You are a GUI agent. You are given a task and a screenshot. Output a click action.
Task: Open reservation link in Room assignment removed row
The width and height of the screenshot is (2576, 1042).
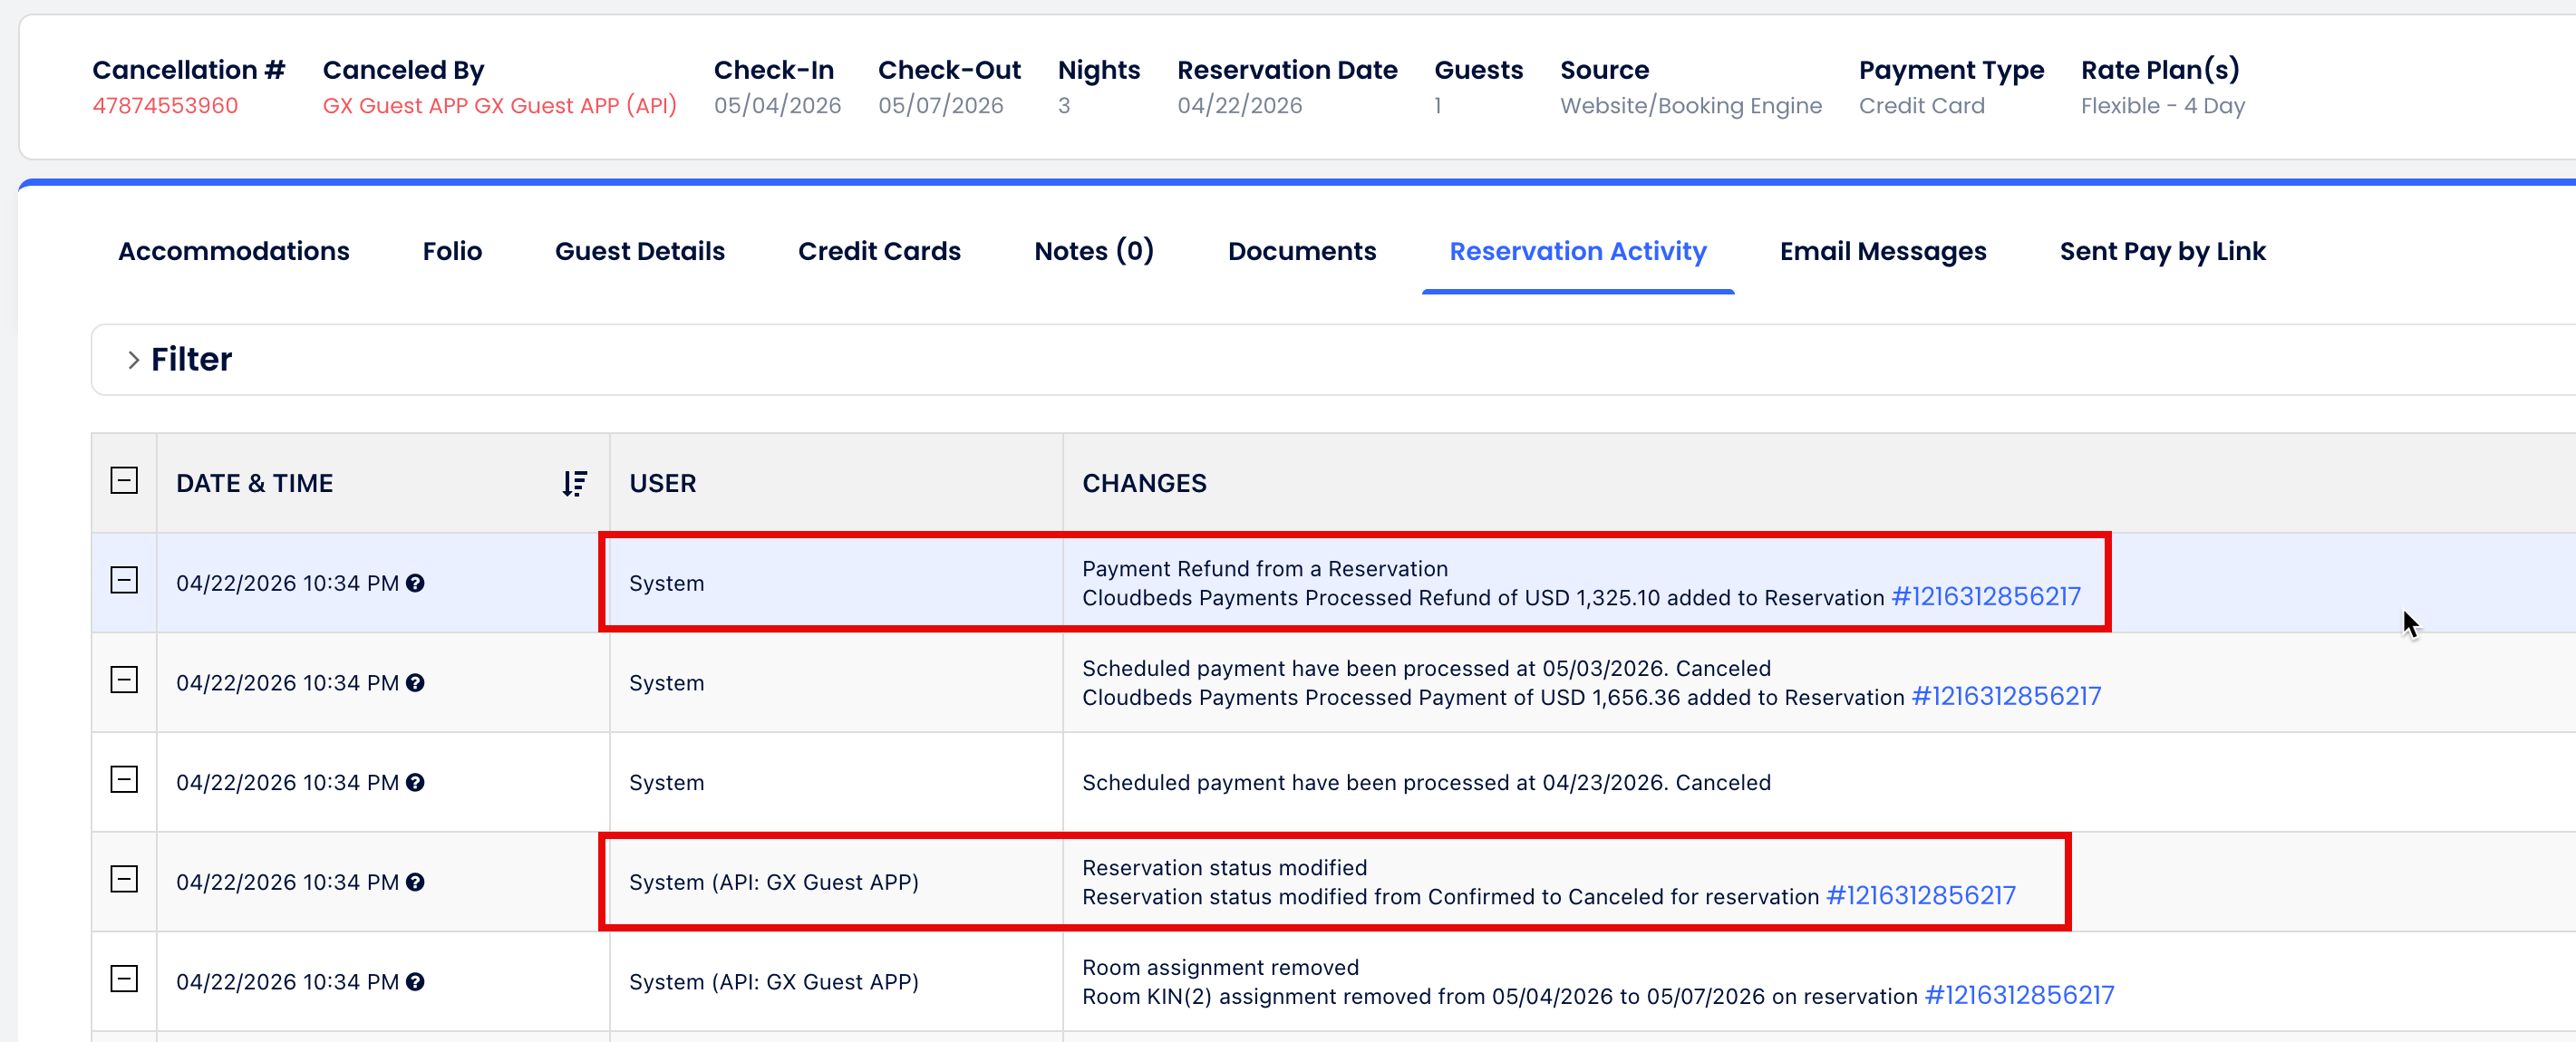pyautogui.click(x=2019, y=996)
